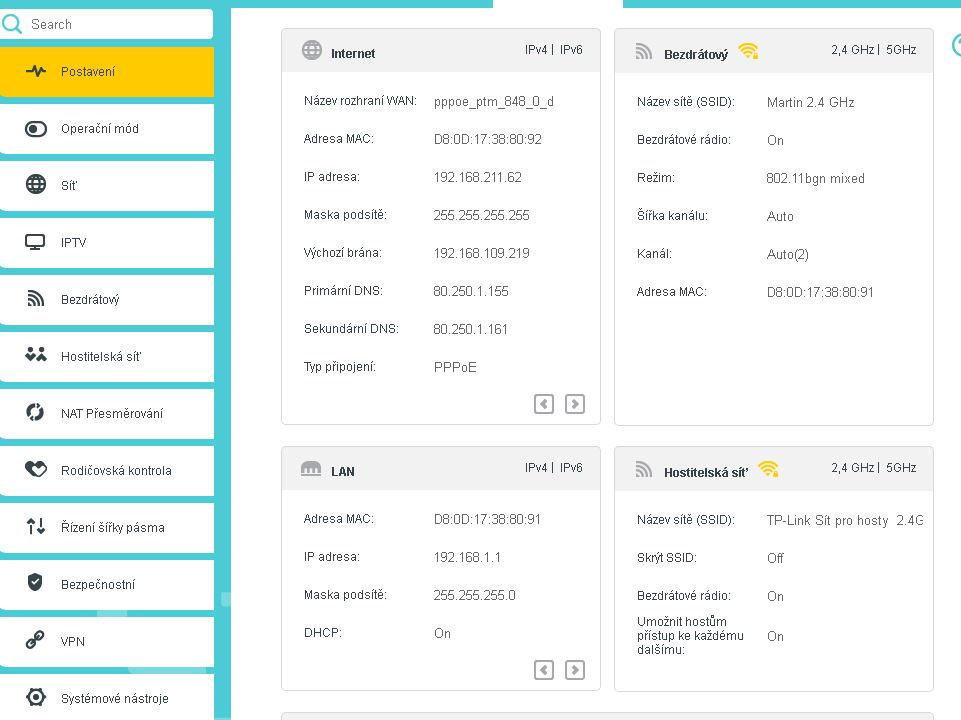
Task: Click the IPTV monitor icon
Action: (x=36, y=242)
